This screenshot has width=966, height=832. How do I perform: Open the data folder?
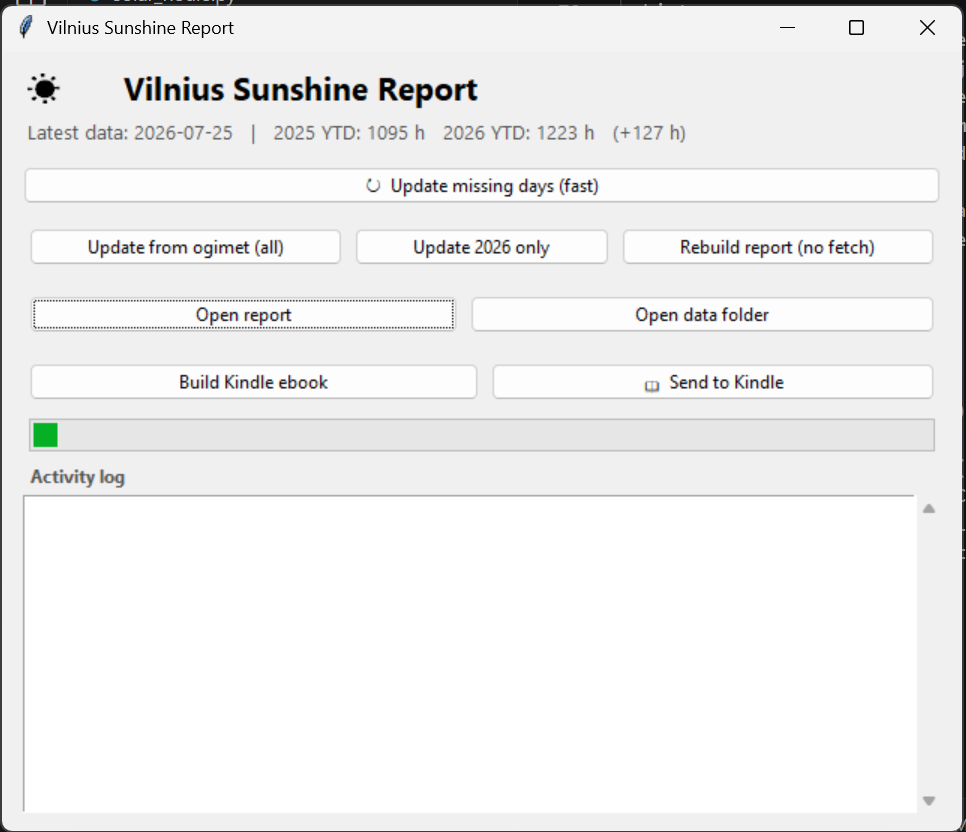pyautogui.click(x=702, y=314)
